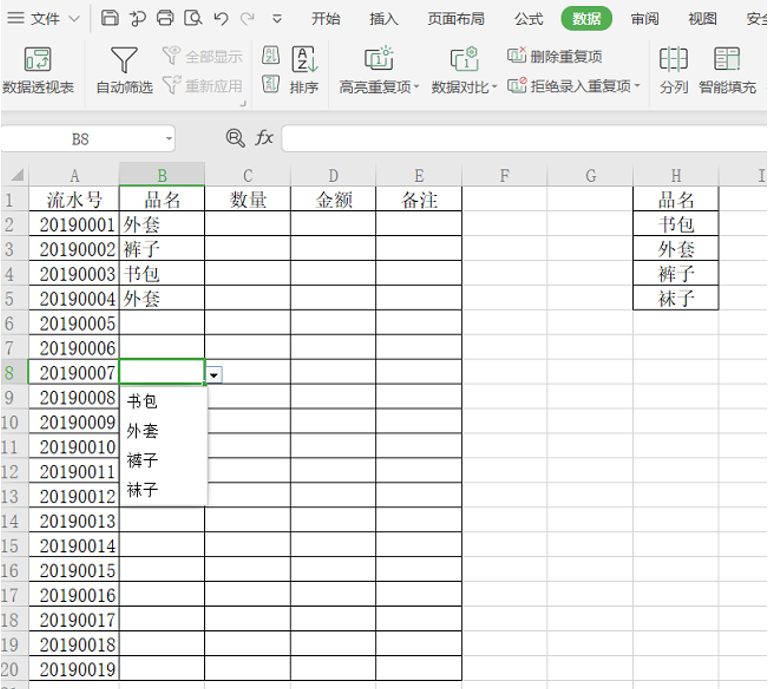This screenshot has height=689, width=771.
Task: Select column A header
Action: point(74,175)
